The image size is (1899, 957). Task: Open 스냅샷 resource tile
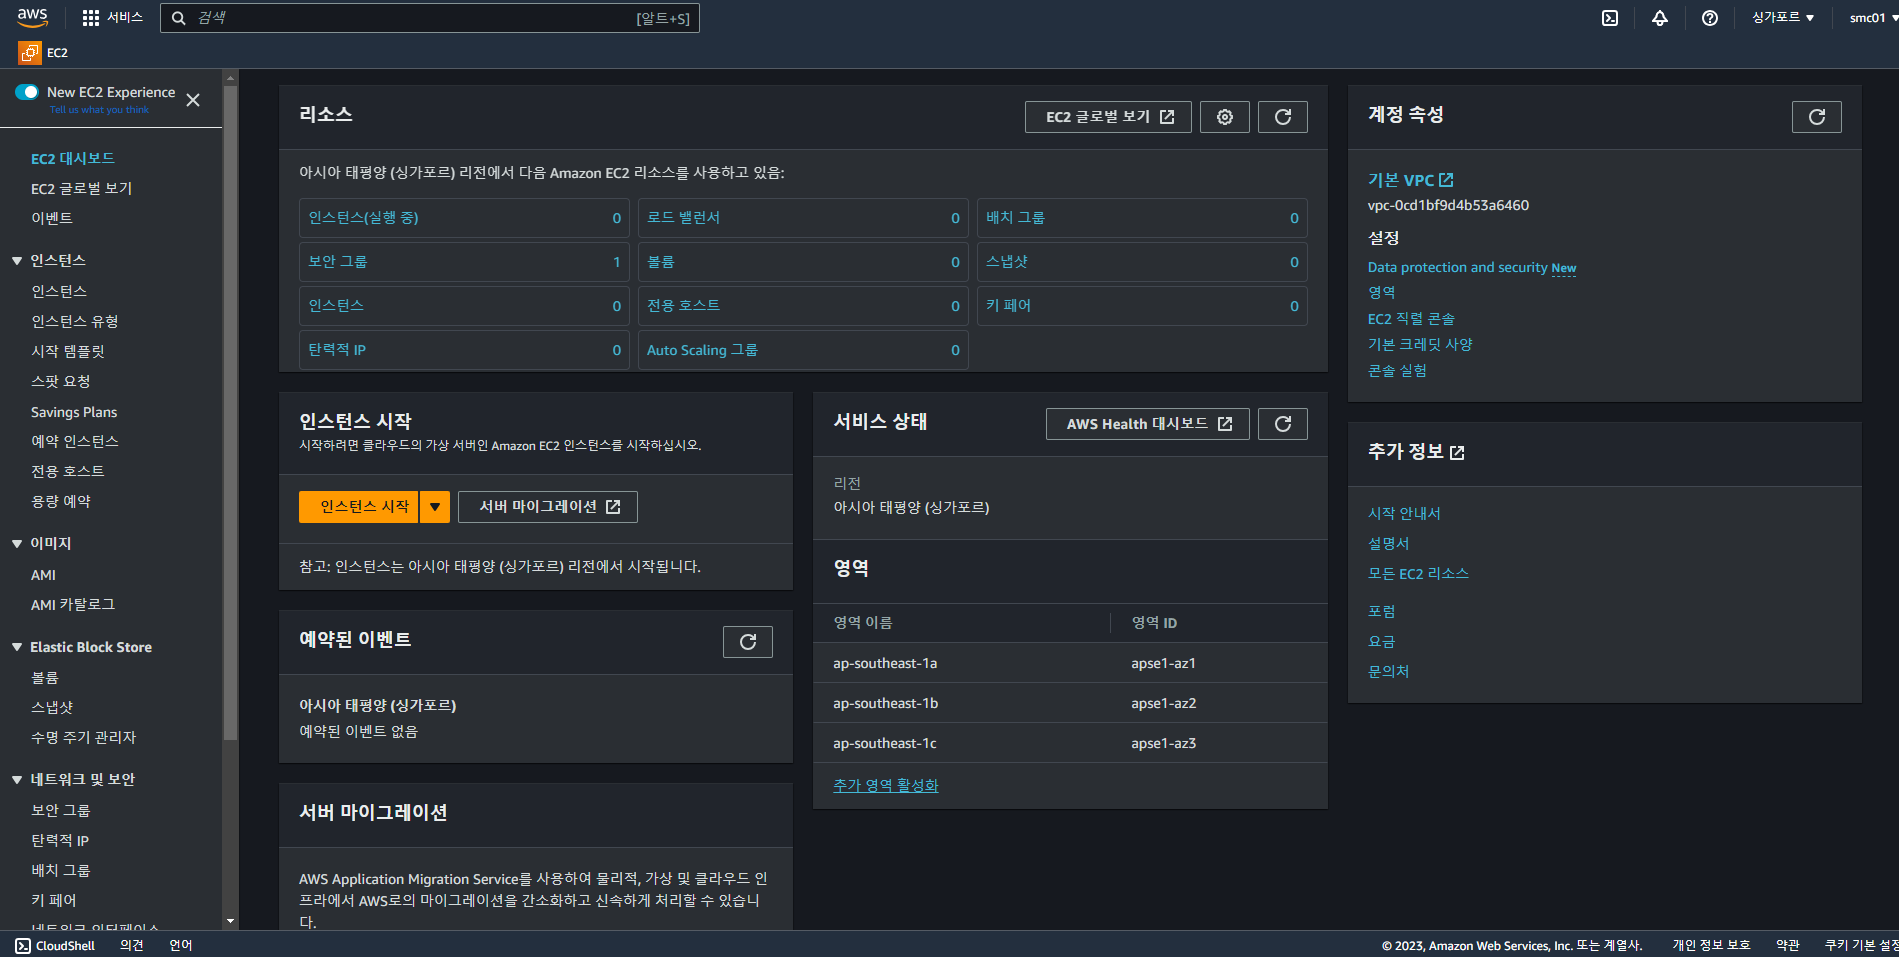[x=1142, y=262]
